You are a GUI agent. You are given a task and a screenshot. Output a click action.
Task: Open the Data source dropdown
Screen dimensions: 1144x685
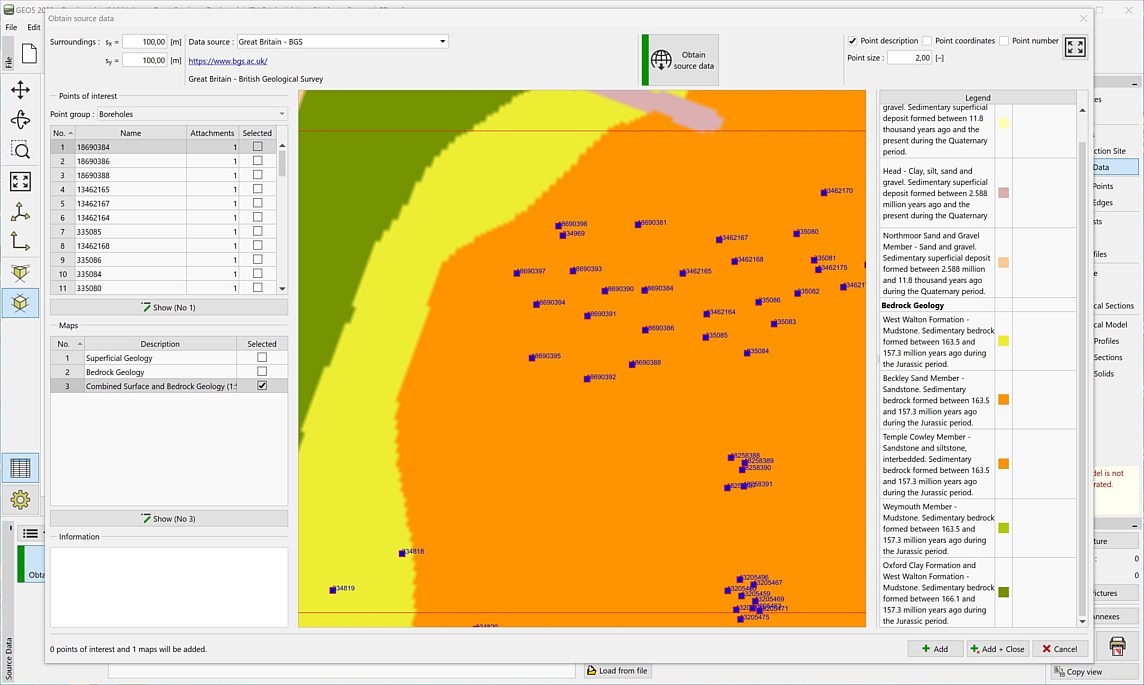442,42
